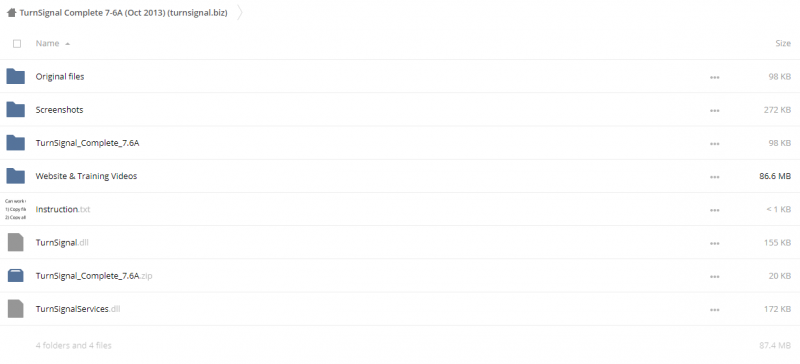The image size is (800, 364).
Task: Click the TurnSignal.dll file icon
Action: [15, 242]
